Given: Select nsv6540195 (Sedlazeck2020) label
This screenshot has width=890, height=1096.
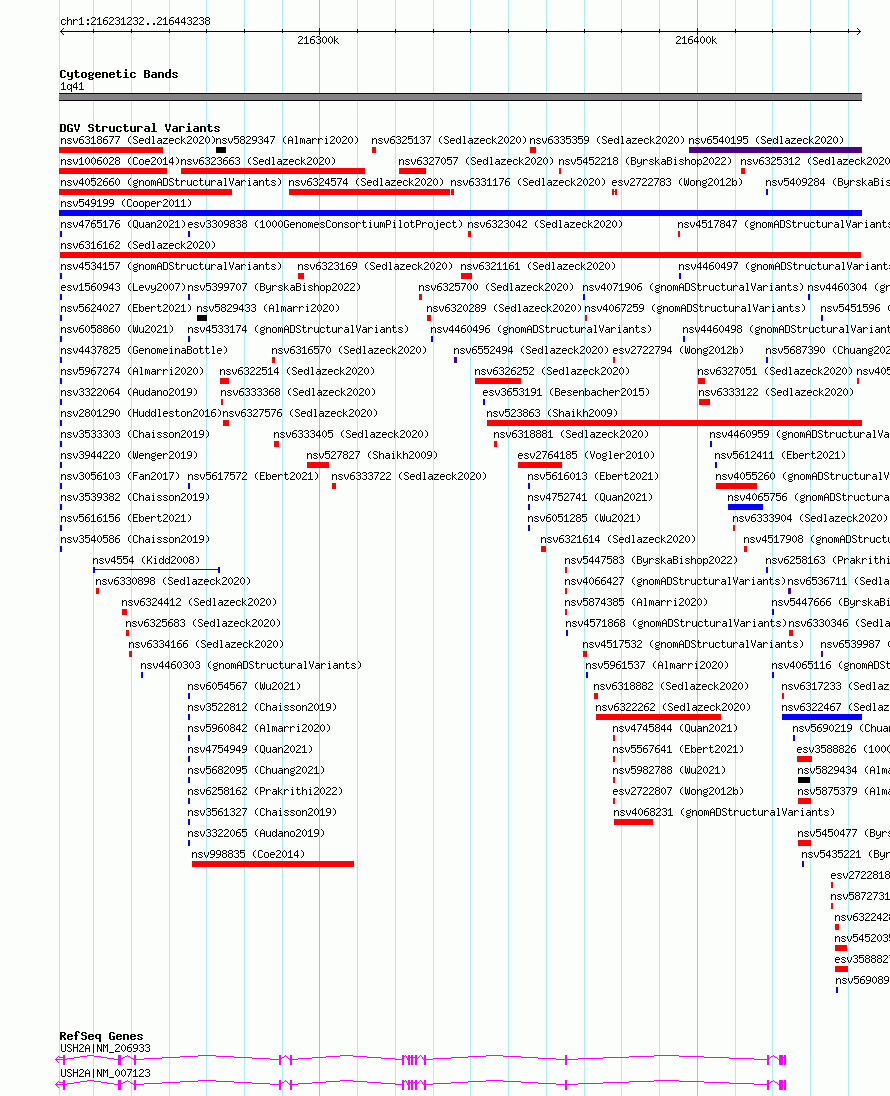Looking at the screenshot, I should tap(766, 140).
